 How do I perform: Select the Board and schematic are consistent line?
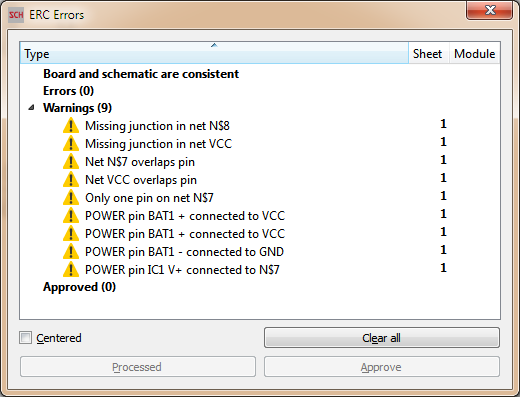point(141,74)
